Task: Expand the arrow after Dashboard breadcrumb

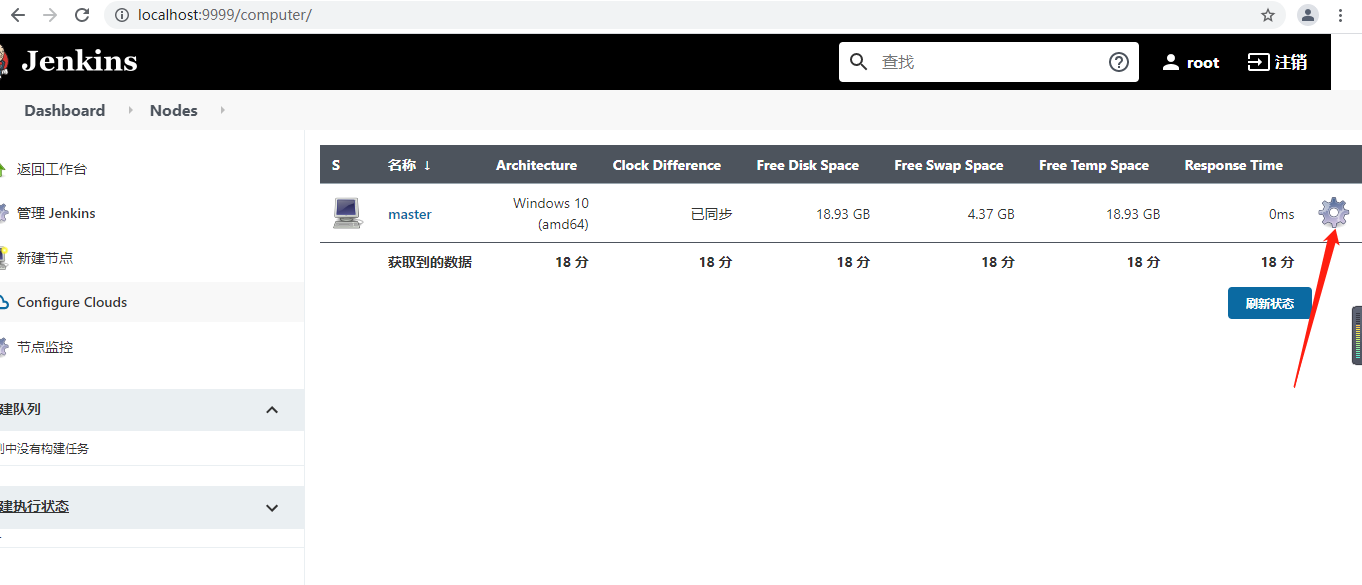Action: [131, 110]
